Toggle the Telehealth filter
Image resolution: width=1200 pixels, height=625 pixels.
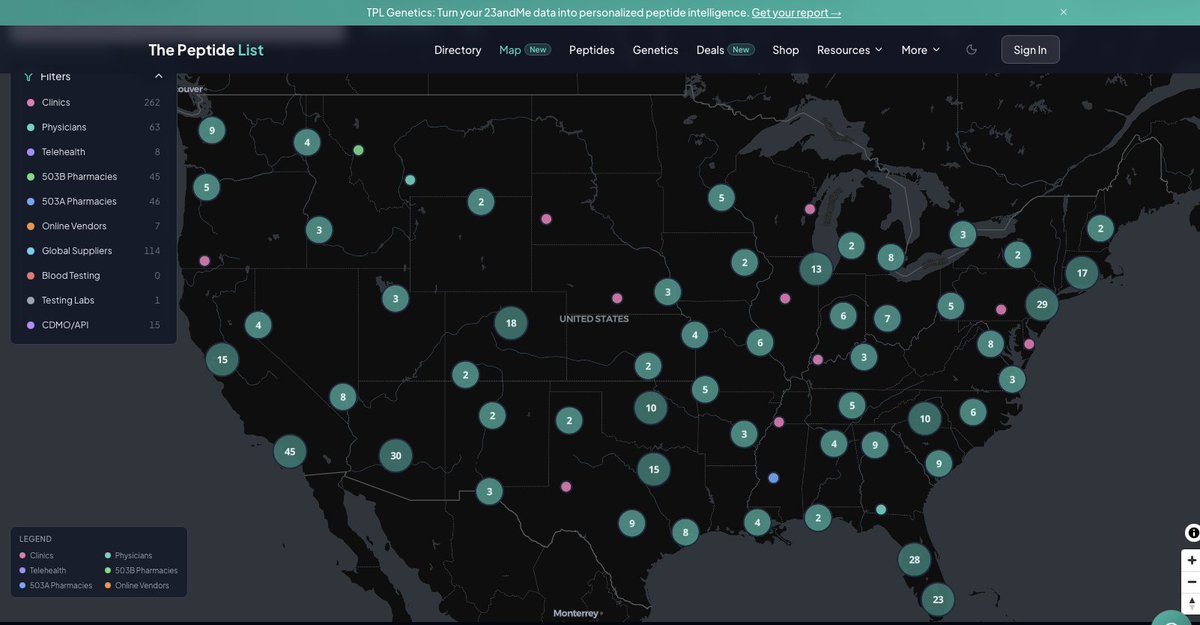click(x=94, y=152)
